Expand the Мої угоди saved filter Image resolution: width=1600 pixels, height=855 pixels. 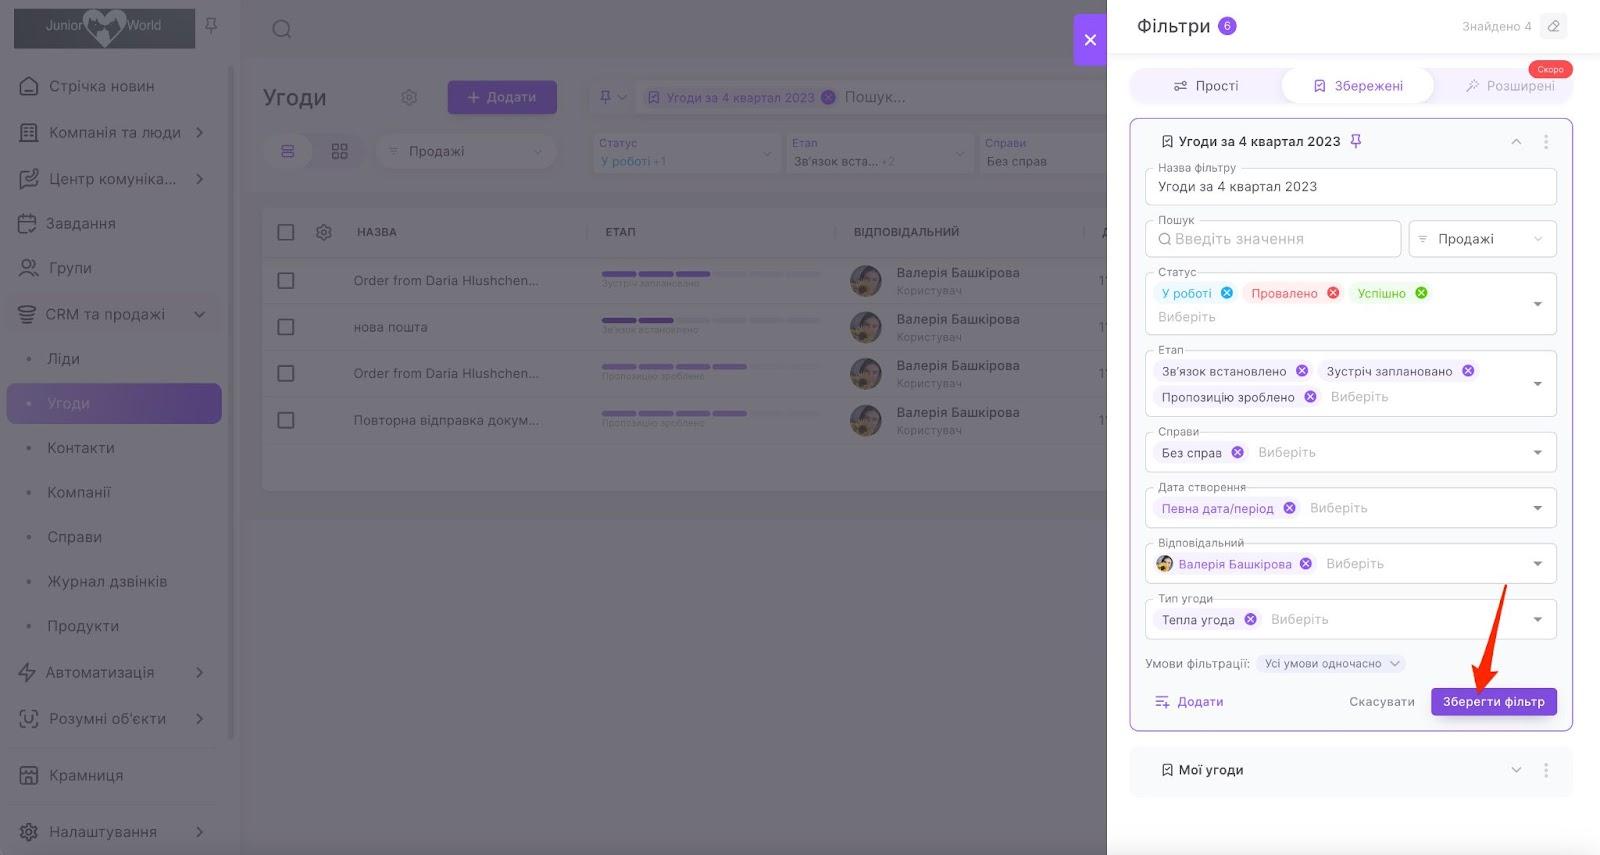pos(1516,770)
